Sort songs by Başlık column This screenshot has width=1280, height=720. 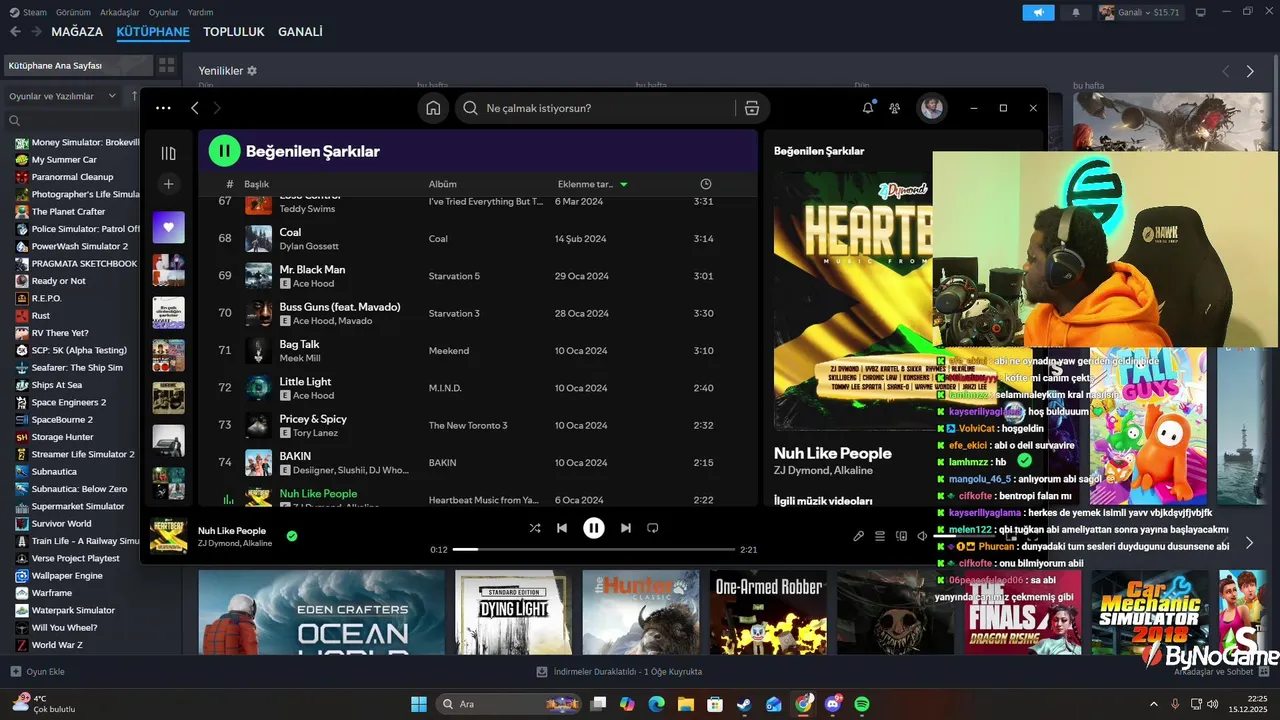[257, 184]
